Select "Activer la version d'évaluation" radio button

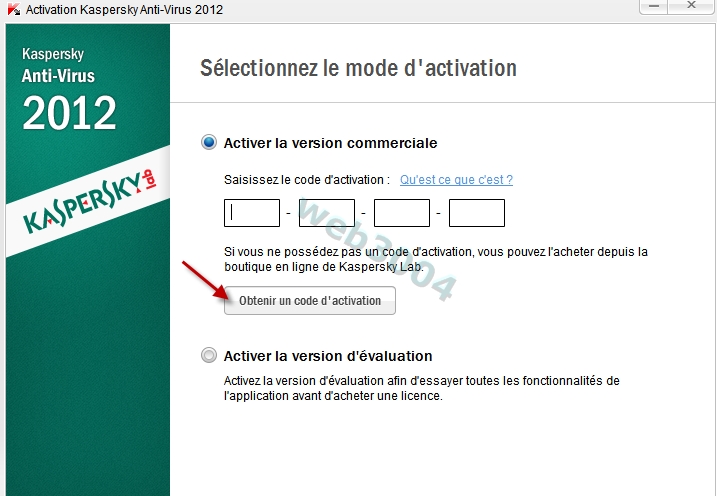pyautogui.click(x=209, y=355)
